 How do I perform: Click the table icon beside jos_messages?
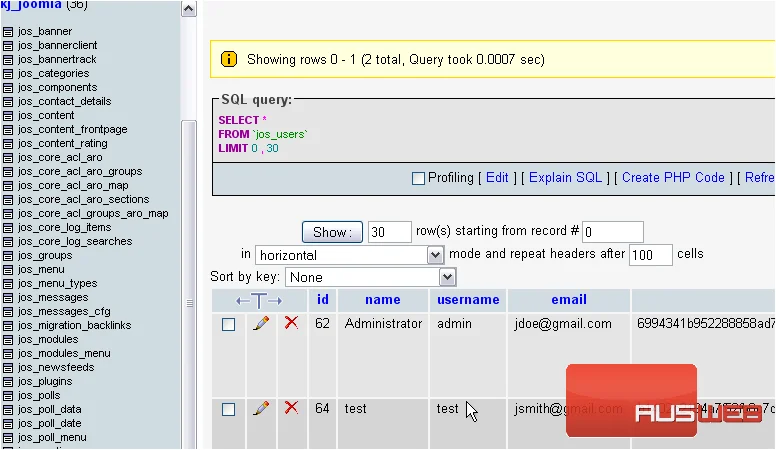coord(8,298)
